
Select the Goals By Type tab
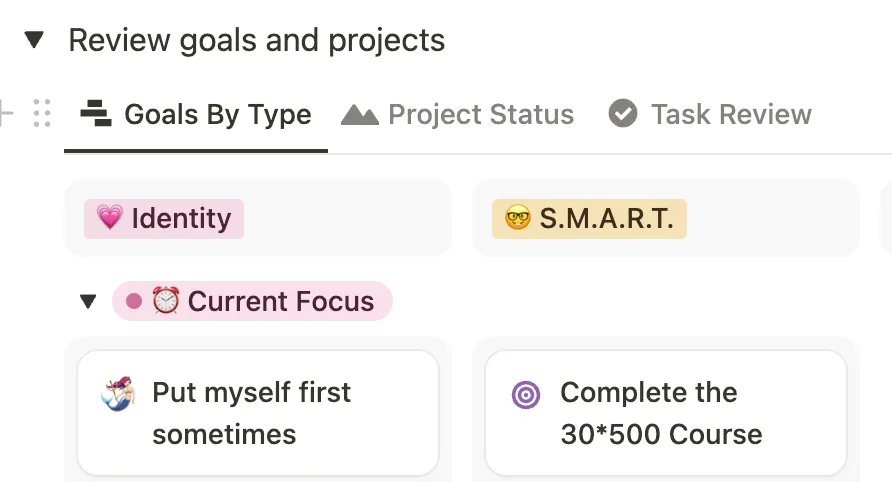click(217, 115)
